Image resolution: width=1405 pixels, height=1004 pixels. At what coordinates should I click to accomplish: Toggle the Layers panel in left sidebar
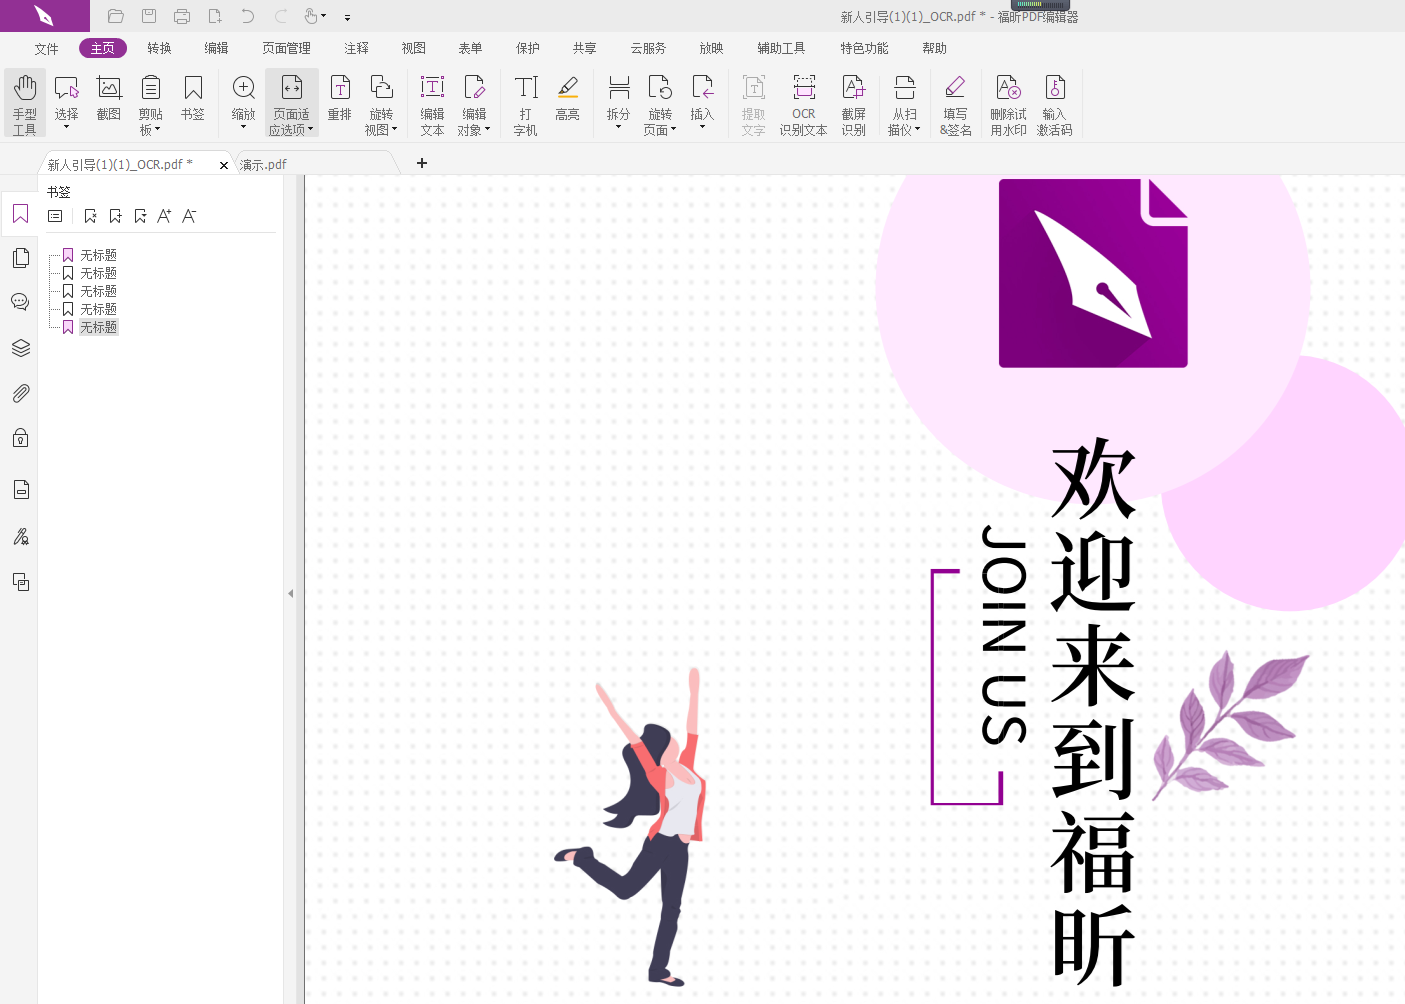tap(20, 348)
